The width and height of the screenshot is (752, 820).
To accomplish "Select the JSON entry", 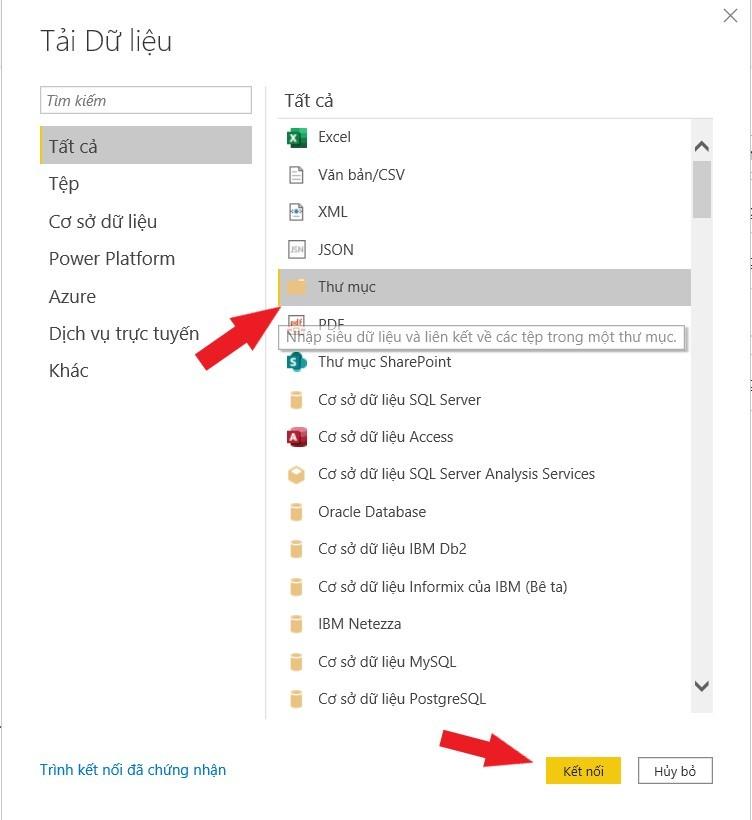I will point(484,249).
